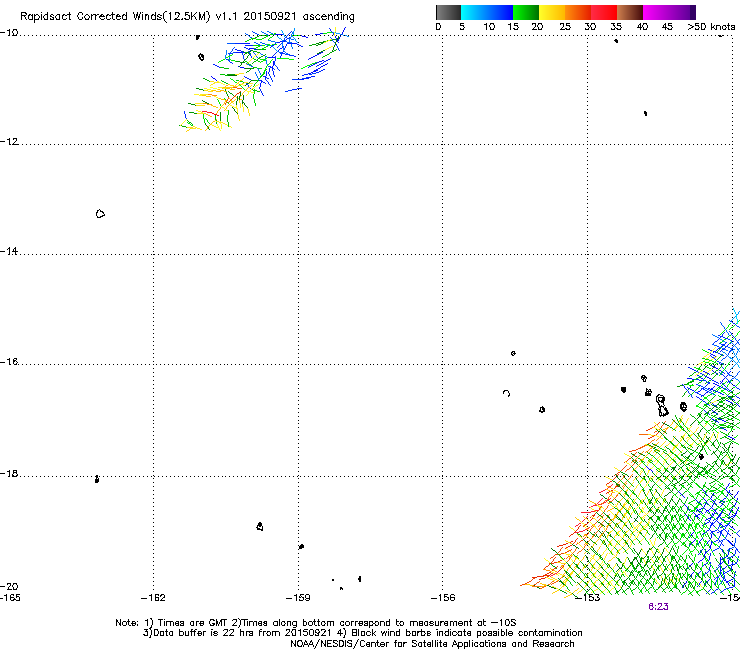This screenshot has height=650, width=740.
Task: Click the -12 latitude label
Action: click(9, 142)
